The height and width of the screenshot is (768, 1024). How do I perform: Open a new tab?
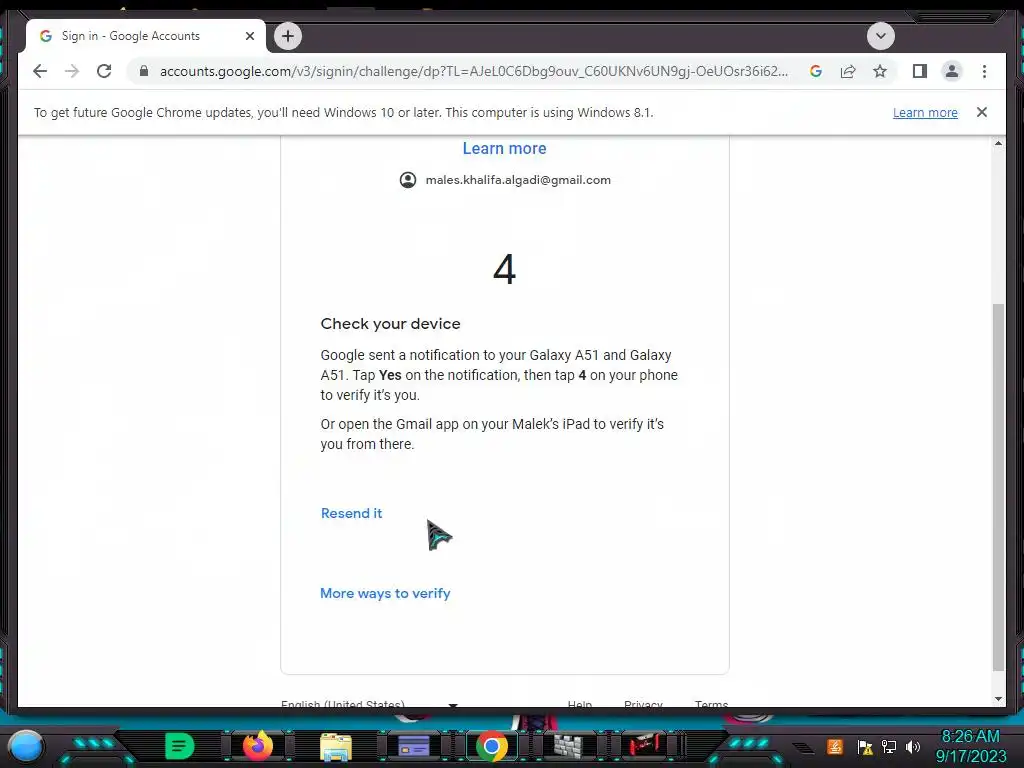288,36
